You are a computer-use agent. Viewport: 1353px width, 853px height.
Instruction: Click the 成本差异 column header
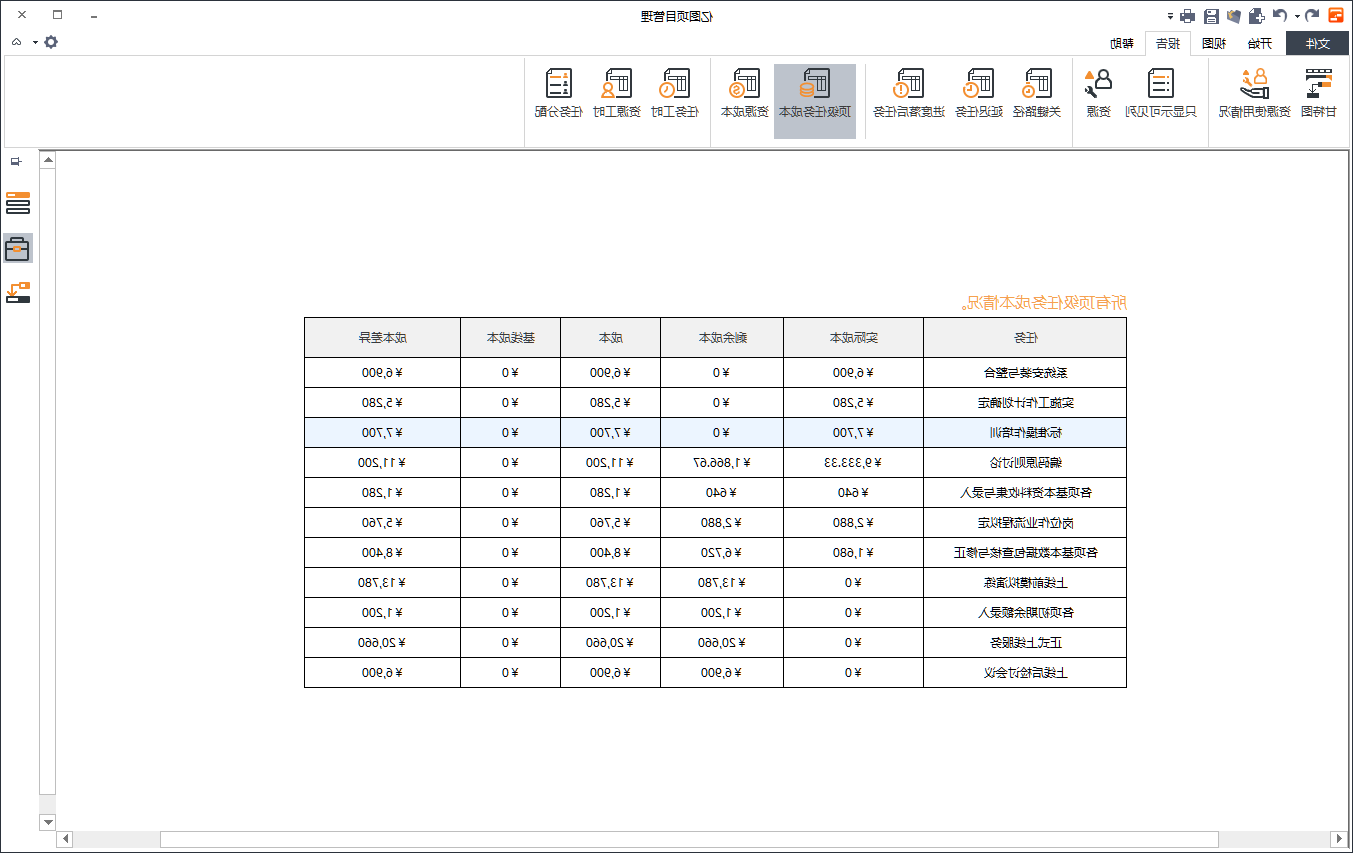pos(382,337)
